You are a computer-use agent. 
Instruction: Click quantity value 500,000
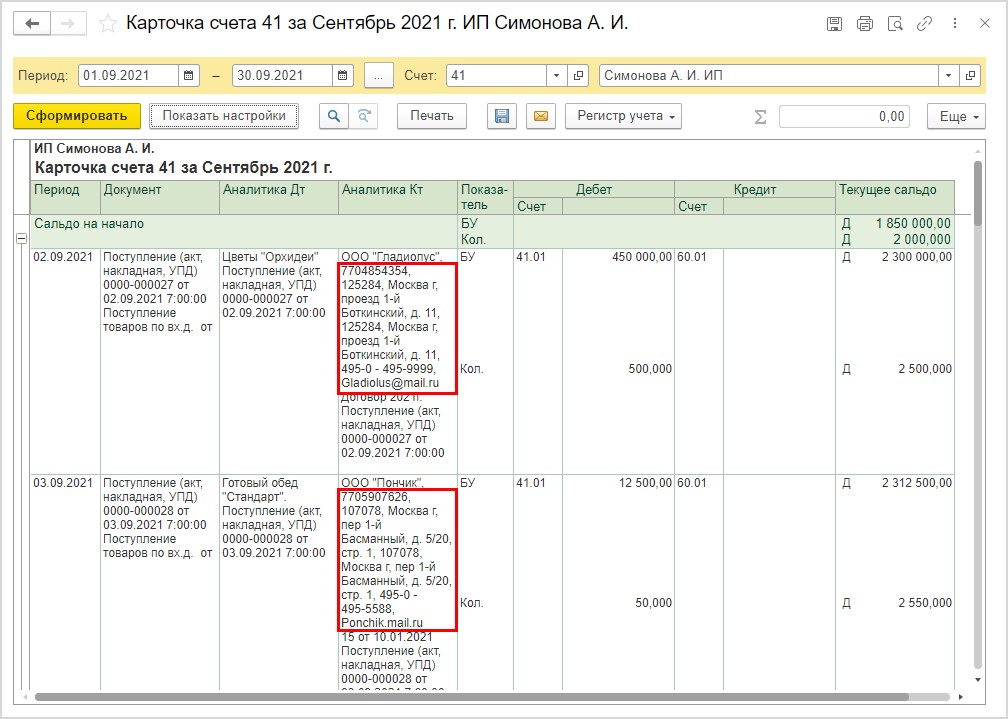650,369
